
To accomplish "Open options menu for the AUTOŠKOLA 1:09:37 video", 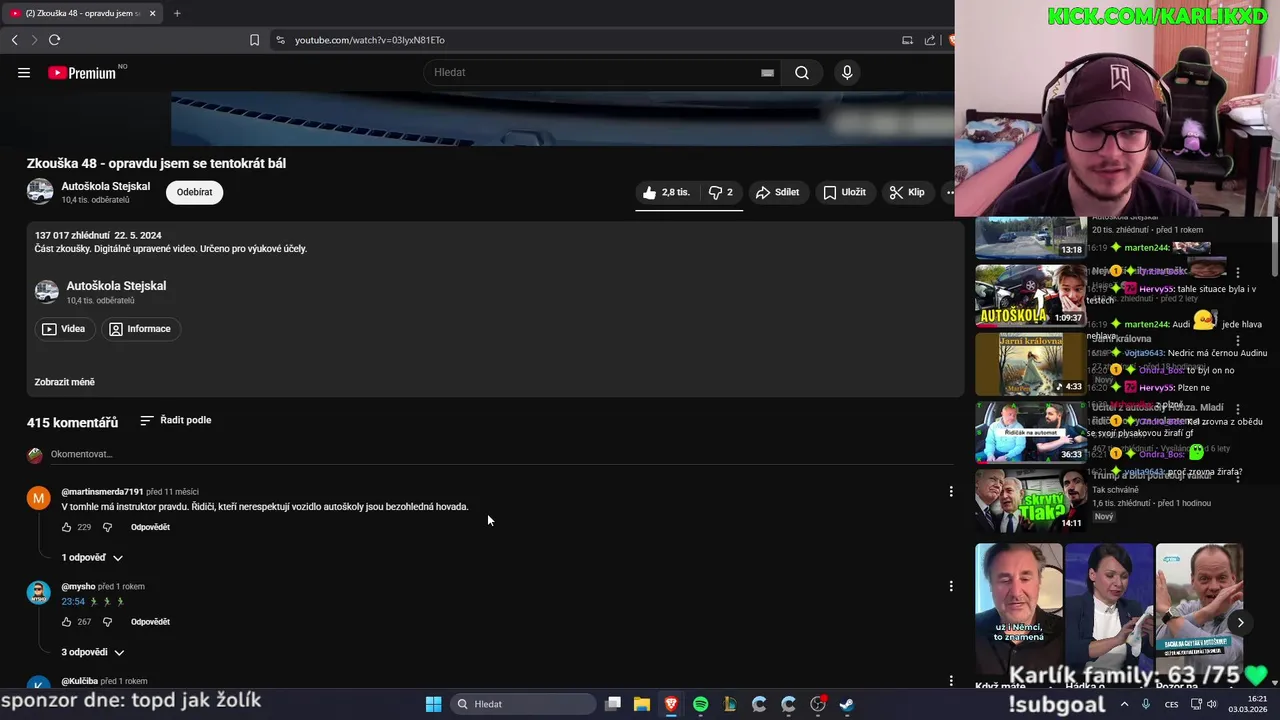I will click(1238, 272).
